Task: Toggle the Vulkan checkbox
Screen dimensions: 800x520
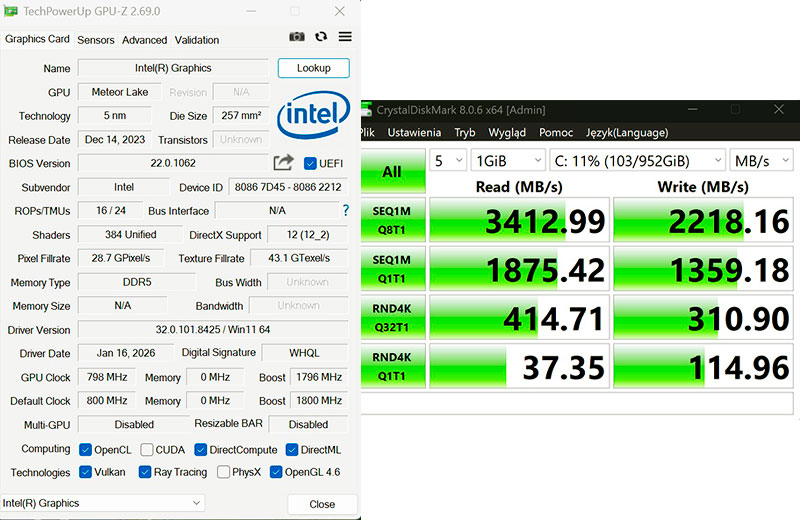Action: tap(85, 472)
